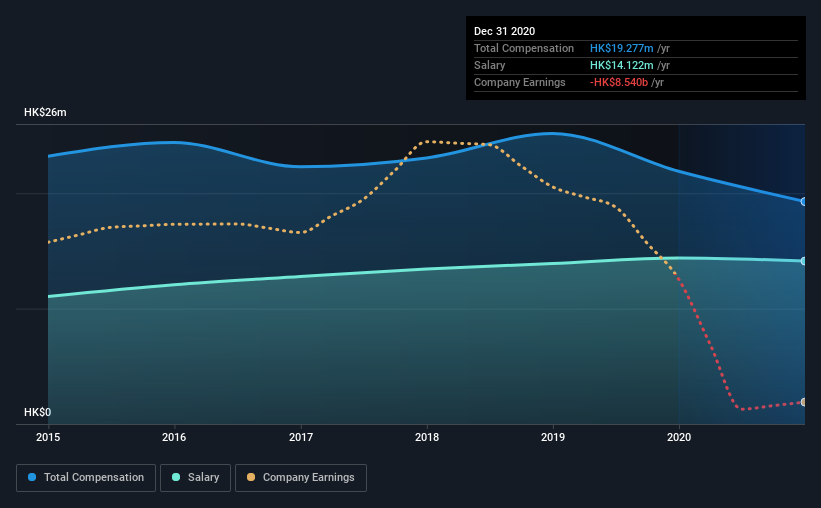Select the Company Earnings endpoint marker
Screen dimensions: 821x508
pyautogui.click(x=803, y=402)
